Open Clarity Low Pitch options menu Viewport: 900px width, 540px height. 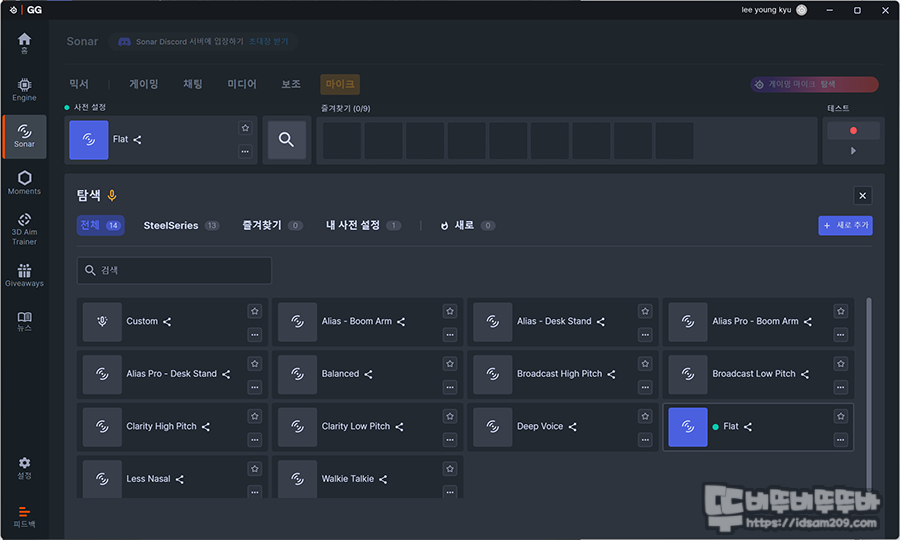(x=450, y=440)
